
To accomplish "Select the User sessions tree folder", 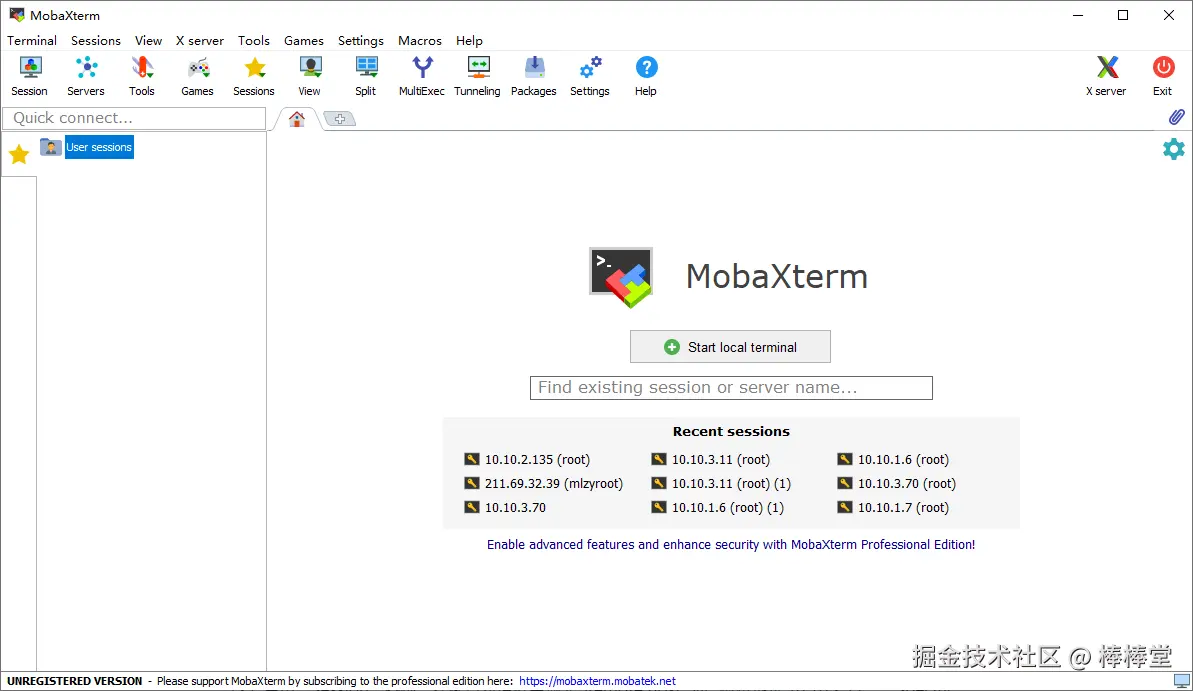I will point(99,147).
